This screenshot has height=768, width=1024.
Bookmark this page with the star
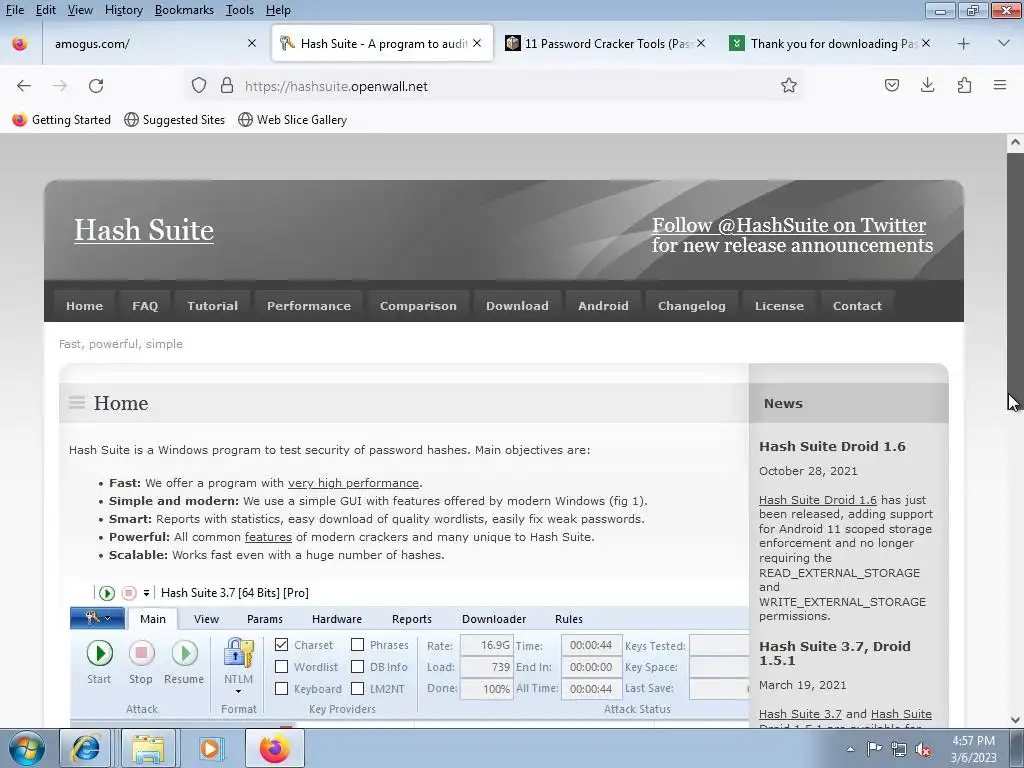pos(789,86)
